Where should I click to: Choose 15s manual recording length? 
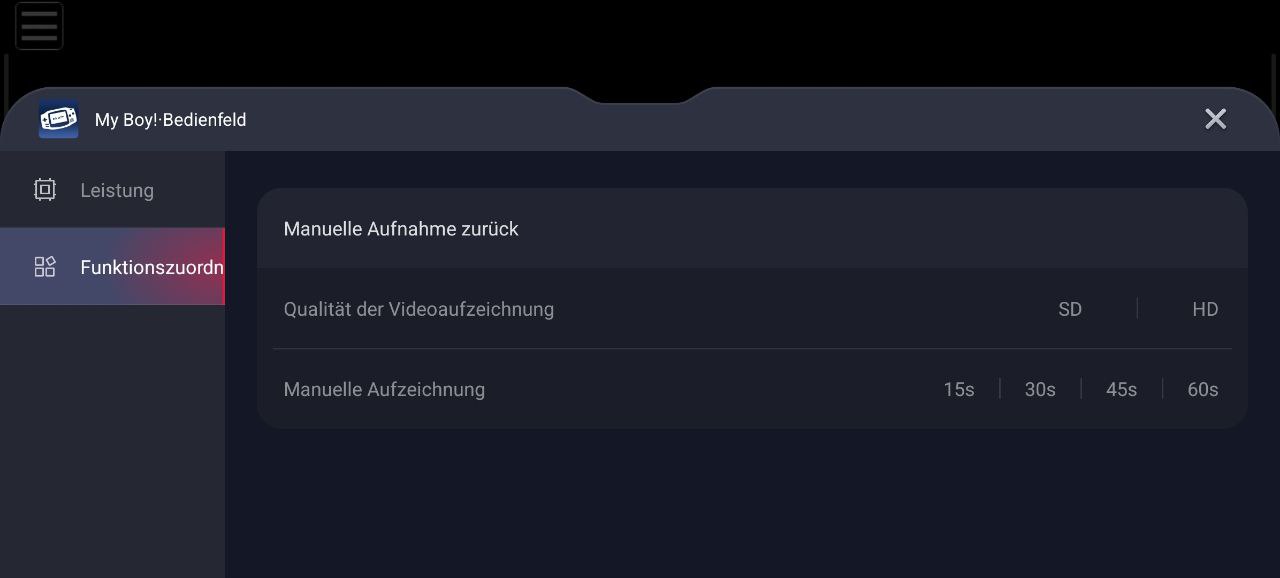(x=958, y=389)
